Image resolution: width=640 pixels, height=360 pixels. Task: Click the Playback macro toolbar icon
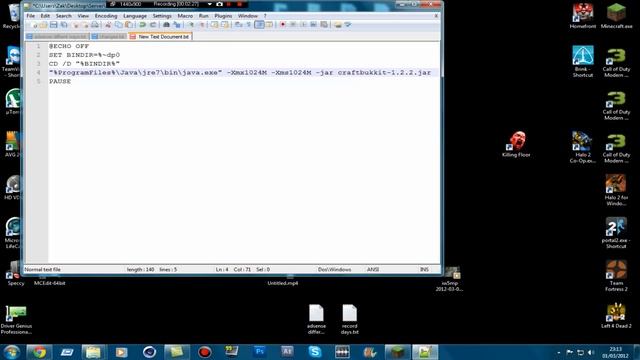303,25
